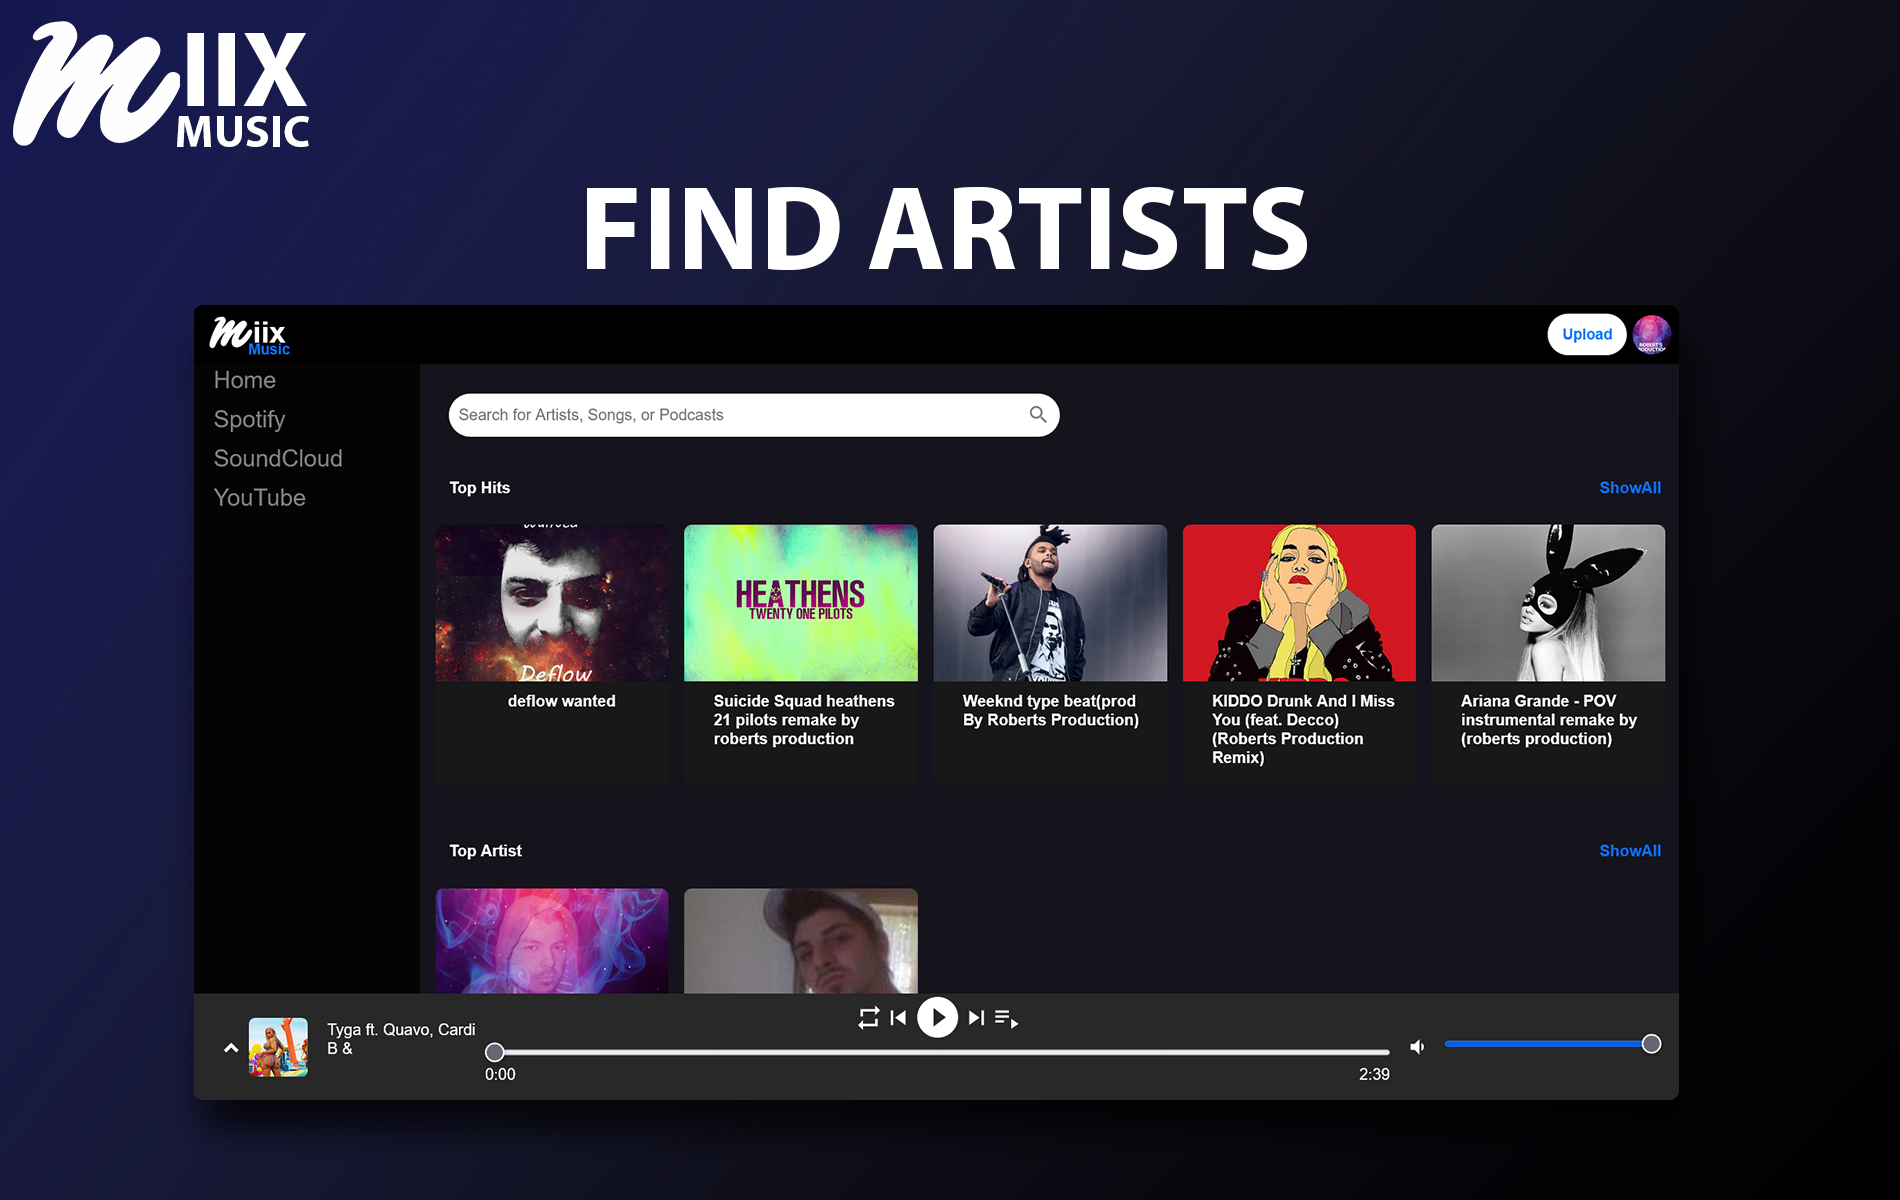Open the YouTube section in sidebar

tap(259, 497)
